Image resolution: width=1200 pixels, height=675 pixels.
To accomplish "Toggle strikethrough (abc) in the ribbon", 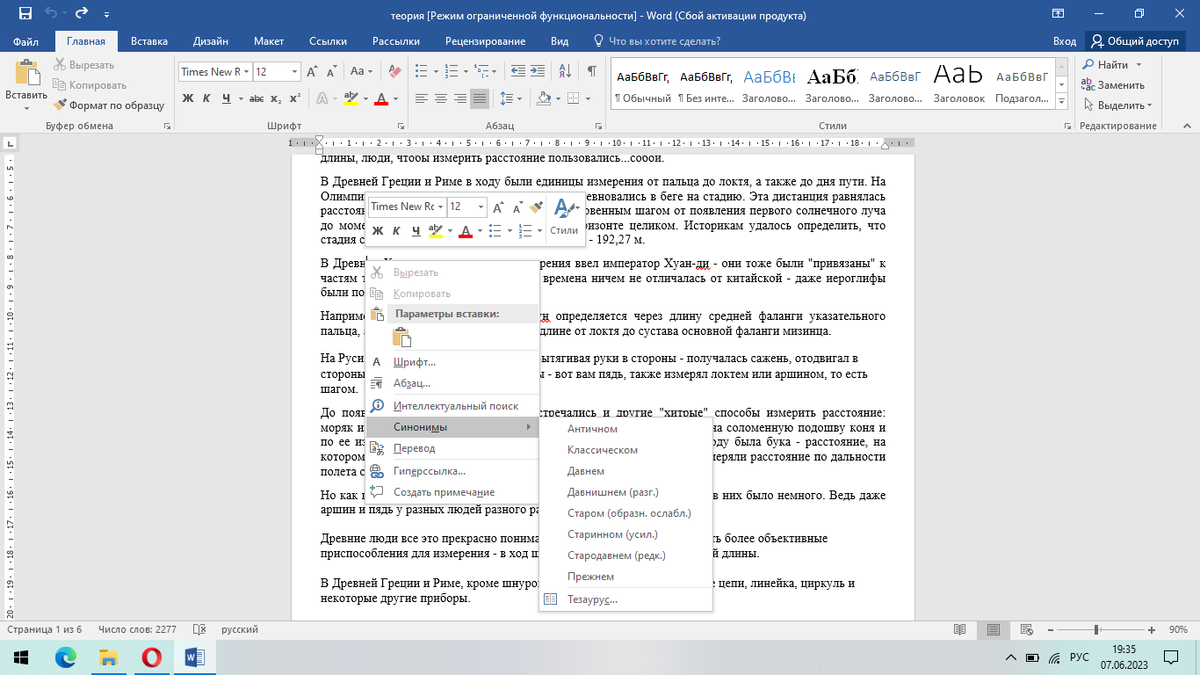I will coord(257,98).
